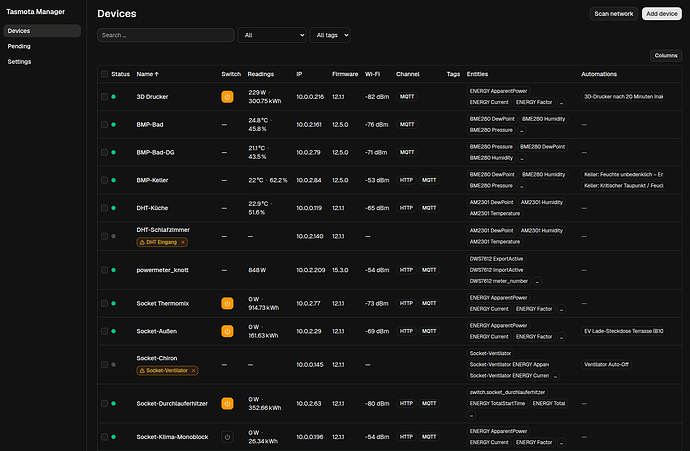This screenshot has width=690, height=451.
Task: Open the EV Lade-Steckdose Terrasse automation
Action: (623, 331)
